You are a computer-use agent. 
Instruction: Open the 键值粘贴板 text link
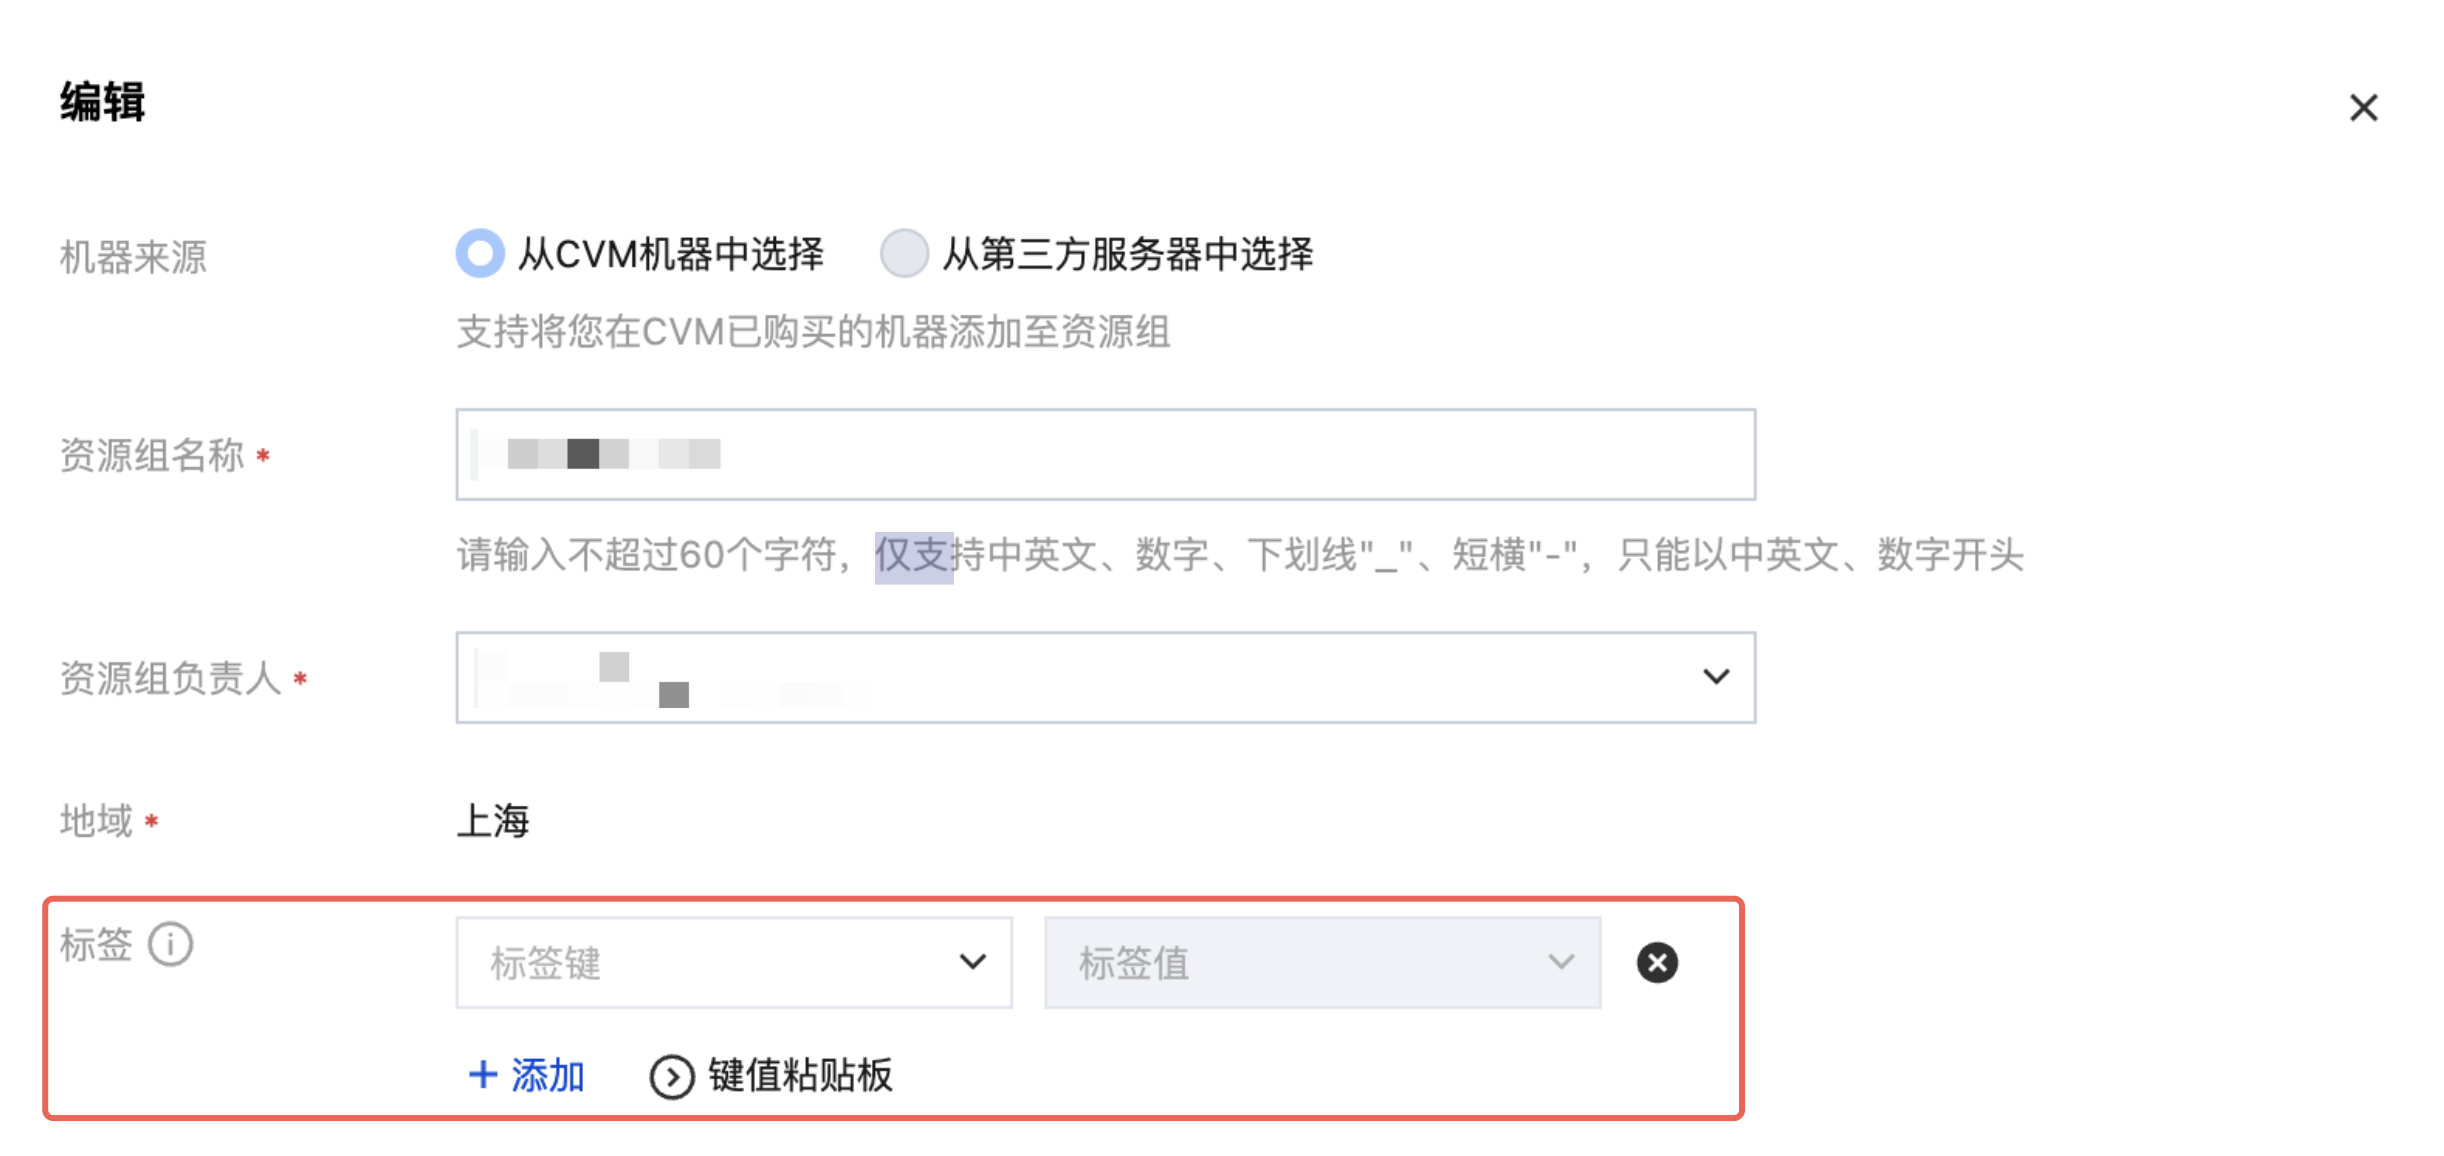click(800, 1076)
